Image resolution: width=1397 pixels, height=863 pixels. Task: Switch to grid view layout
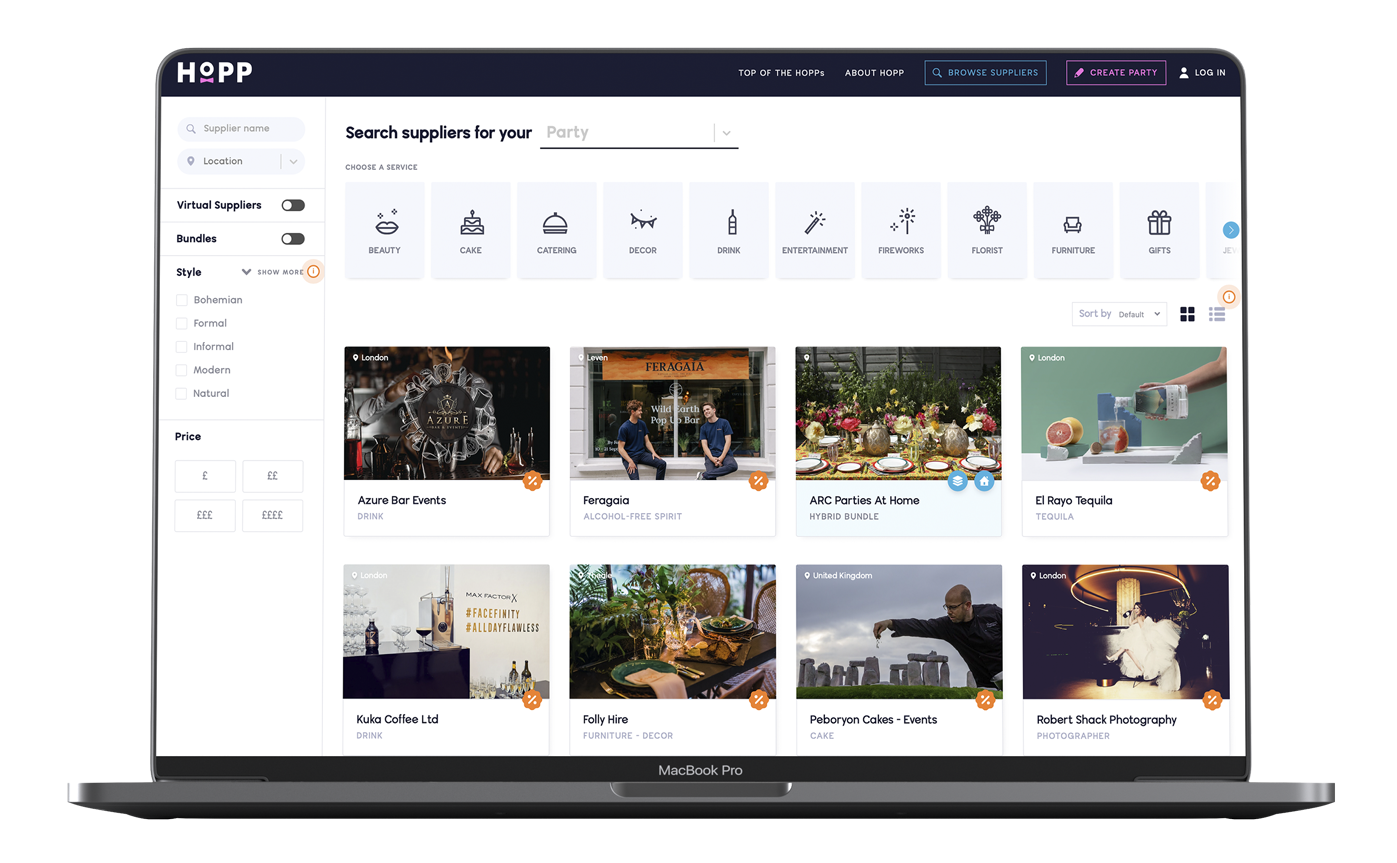pos(1187,314)
